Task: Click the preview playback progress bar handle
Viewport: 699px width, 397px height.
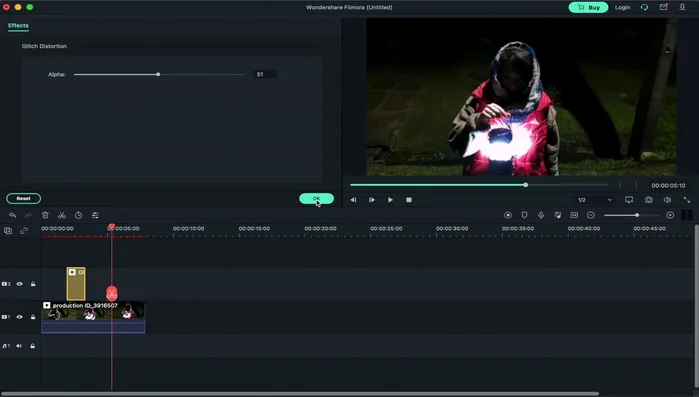Action: click(x=526, y=185)
